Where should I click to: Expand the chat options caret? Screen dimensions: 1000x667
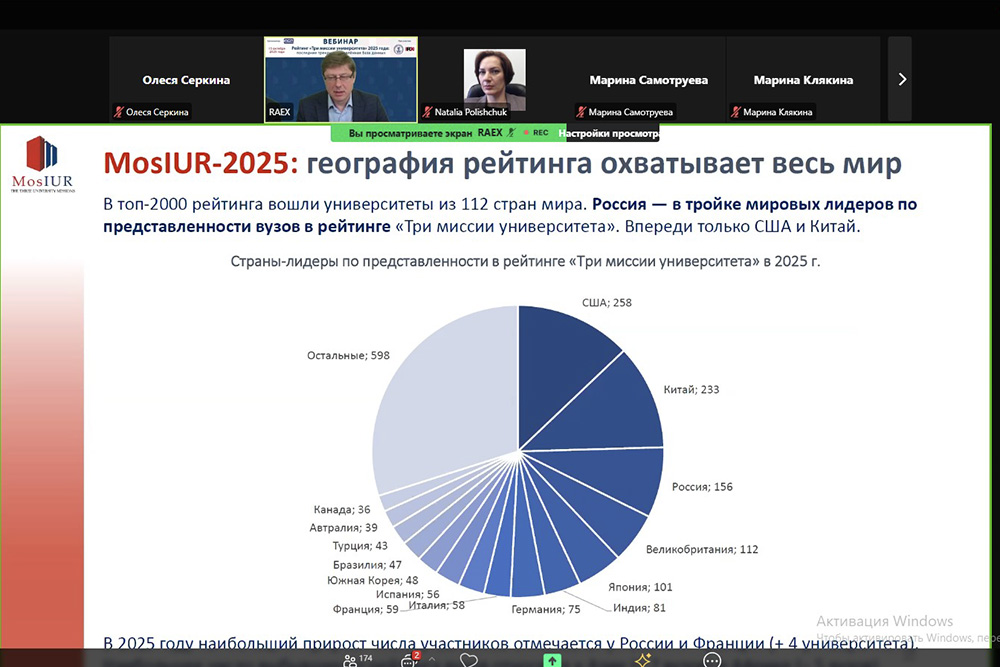pyautogui.click(x=432, y=660)
